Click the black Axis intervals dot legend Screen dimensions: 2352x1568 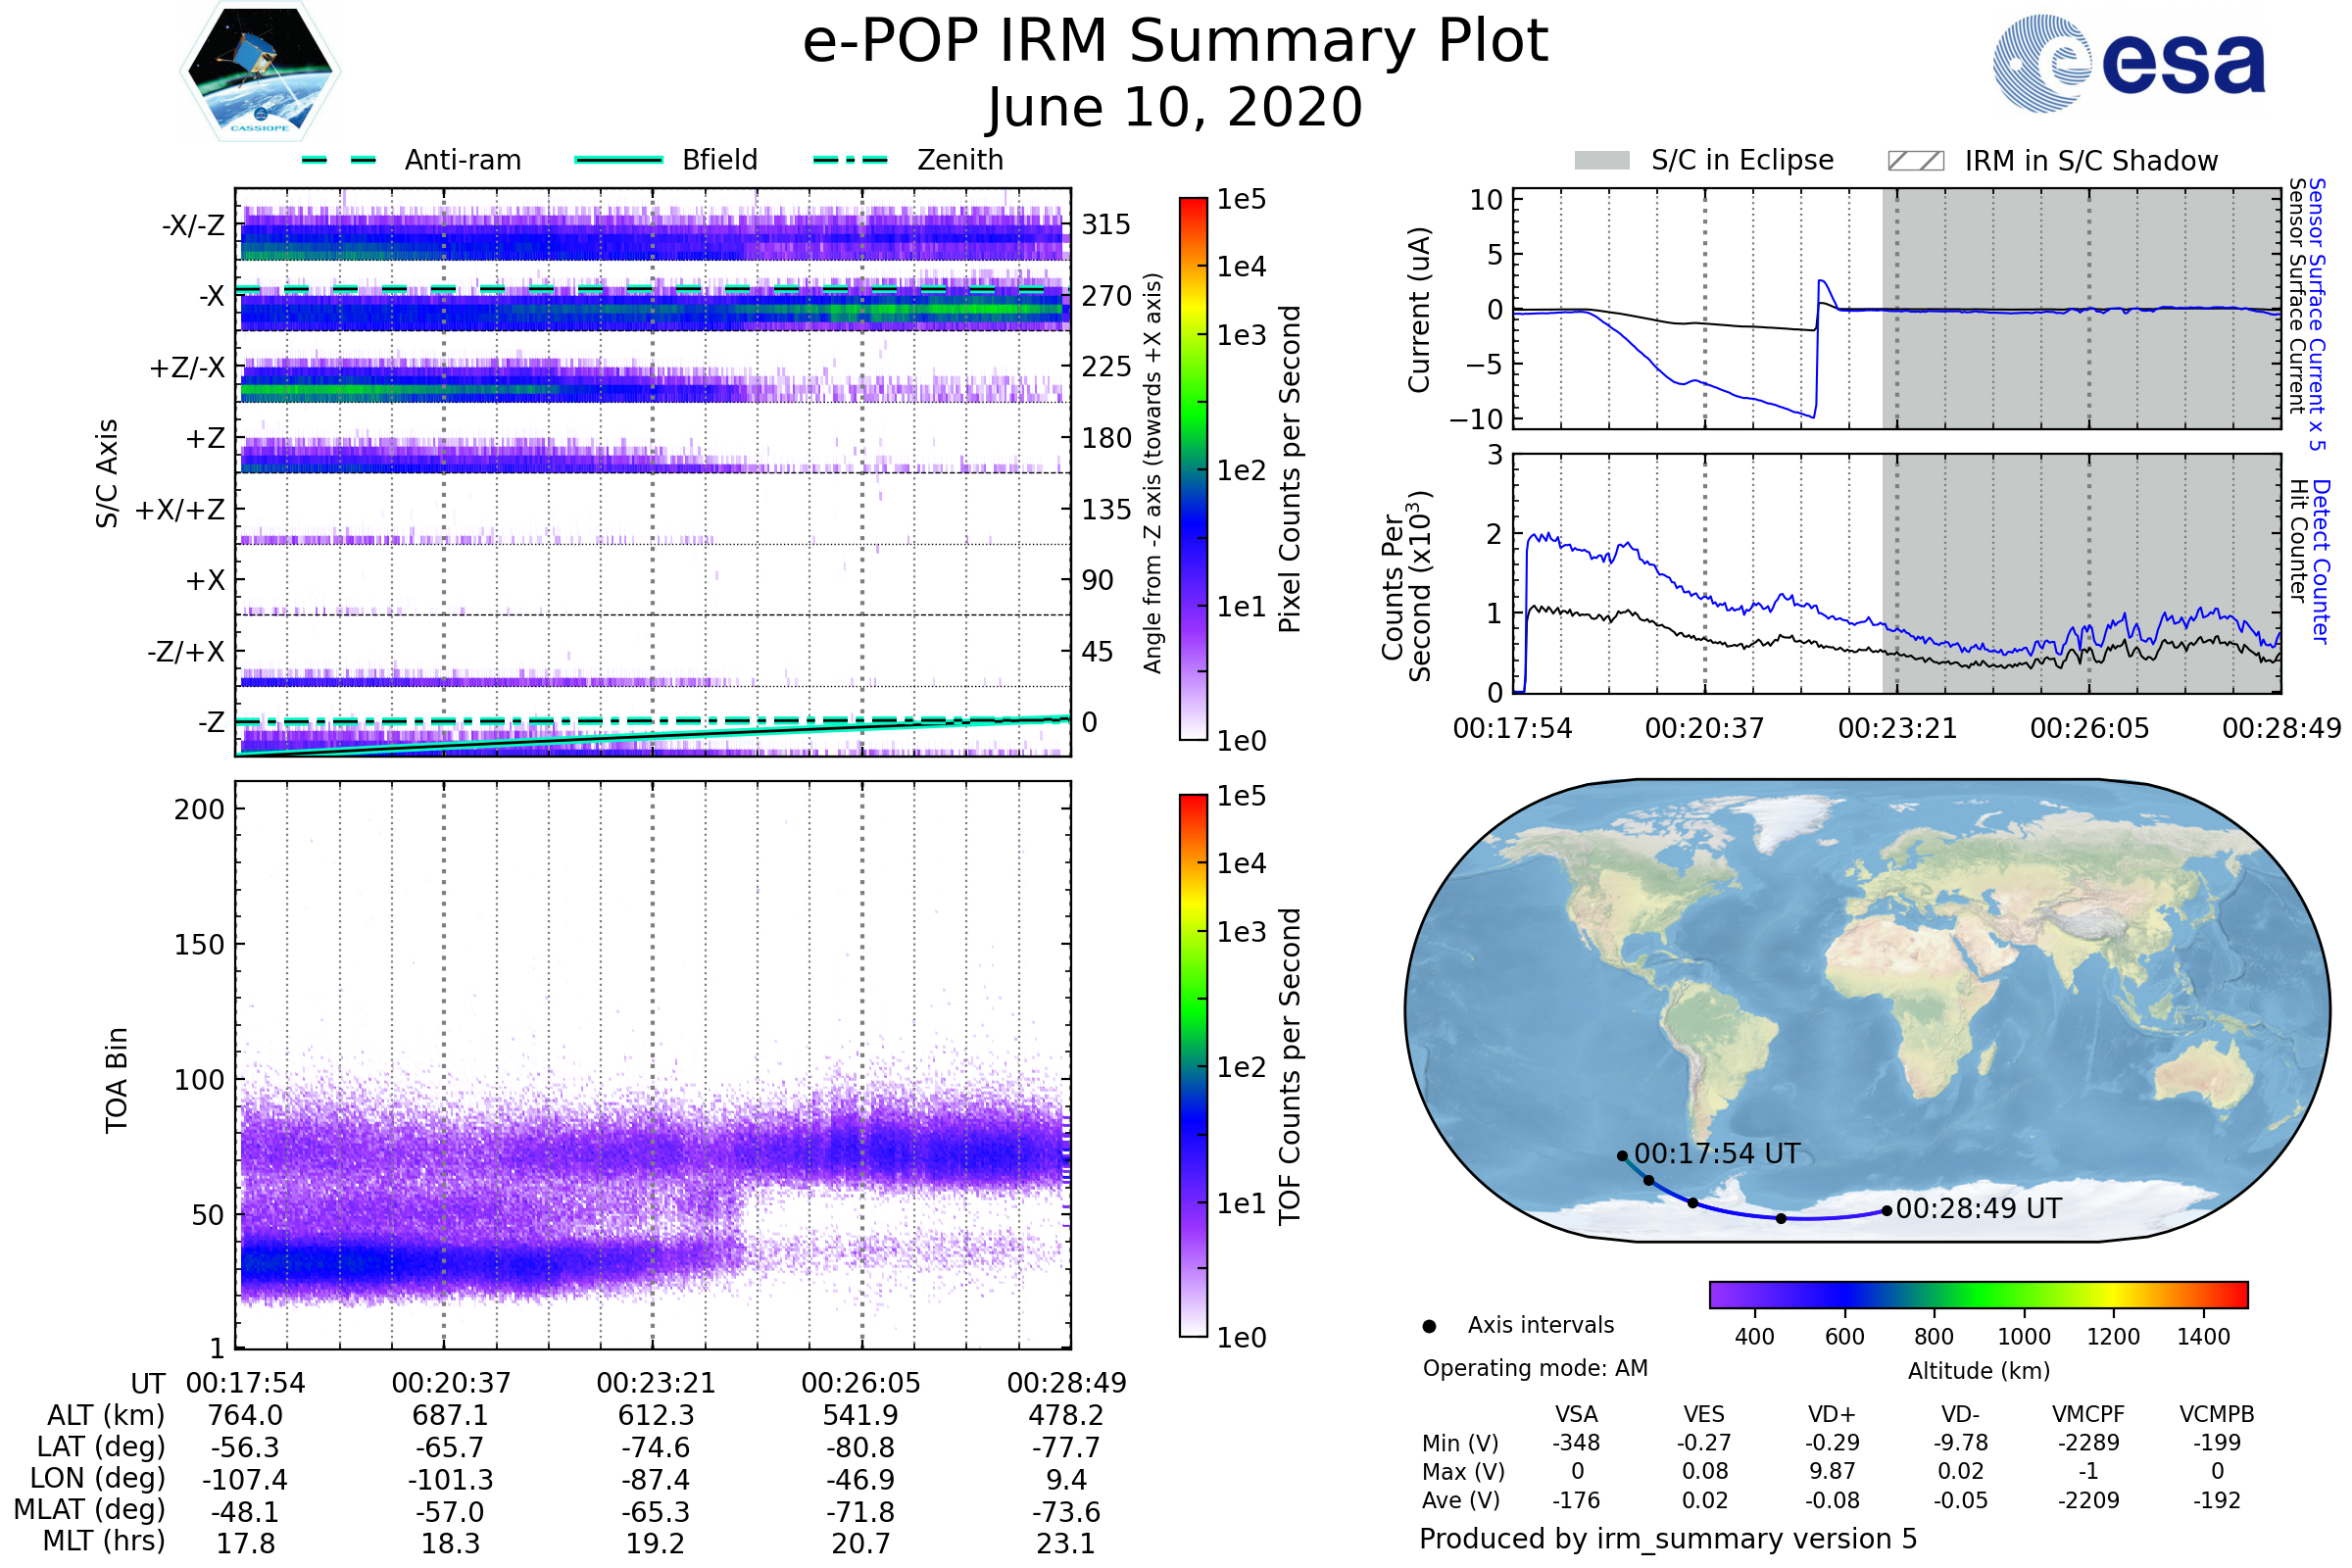[x=1429, y=1326]
